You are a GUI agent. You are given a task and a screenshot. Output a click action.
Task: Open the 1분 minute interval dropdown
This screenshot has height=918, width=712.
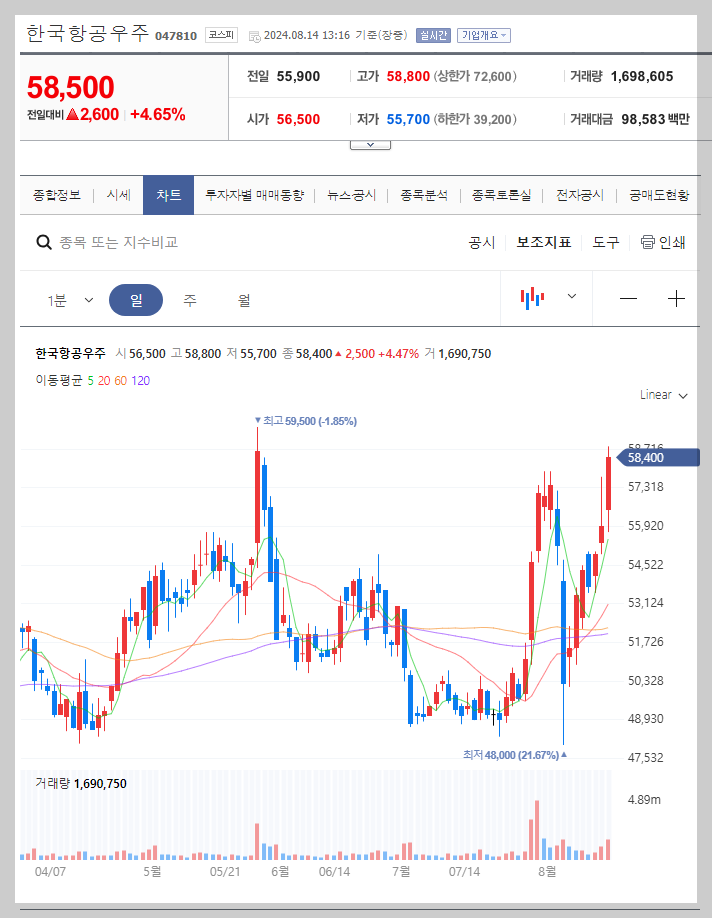[70, 300]
